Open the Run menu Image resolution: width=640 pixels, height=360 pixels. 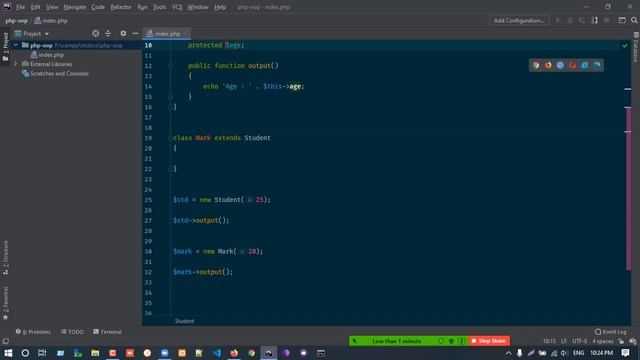pos(142,7)
